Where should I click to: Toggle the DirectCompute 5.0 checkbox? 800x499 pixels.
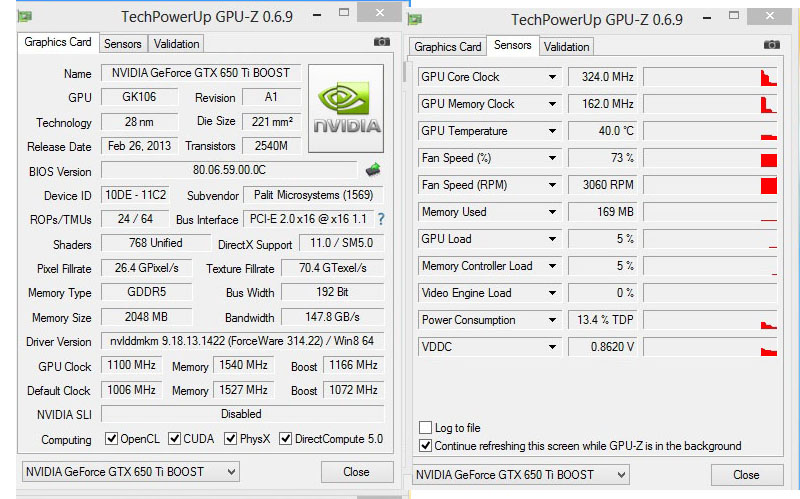tap(286, 438)
